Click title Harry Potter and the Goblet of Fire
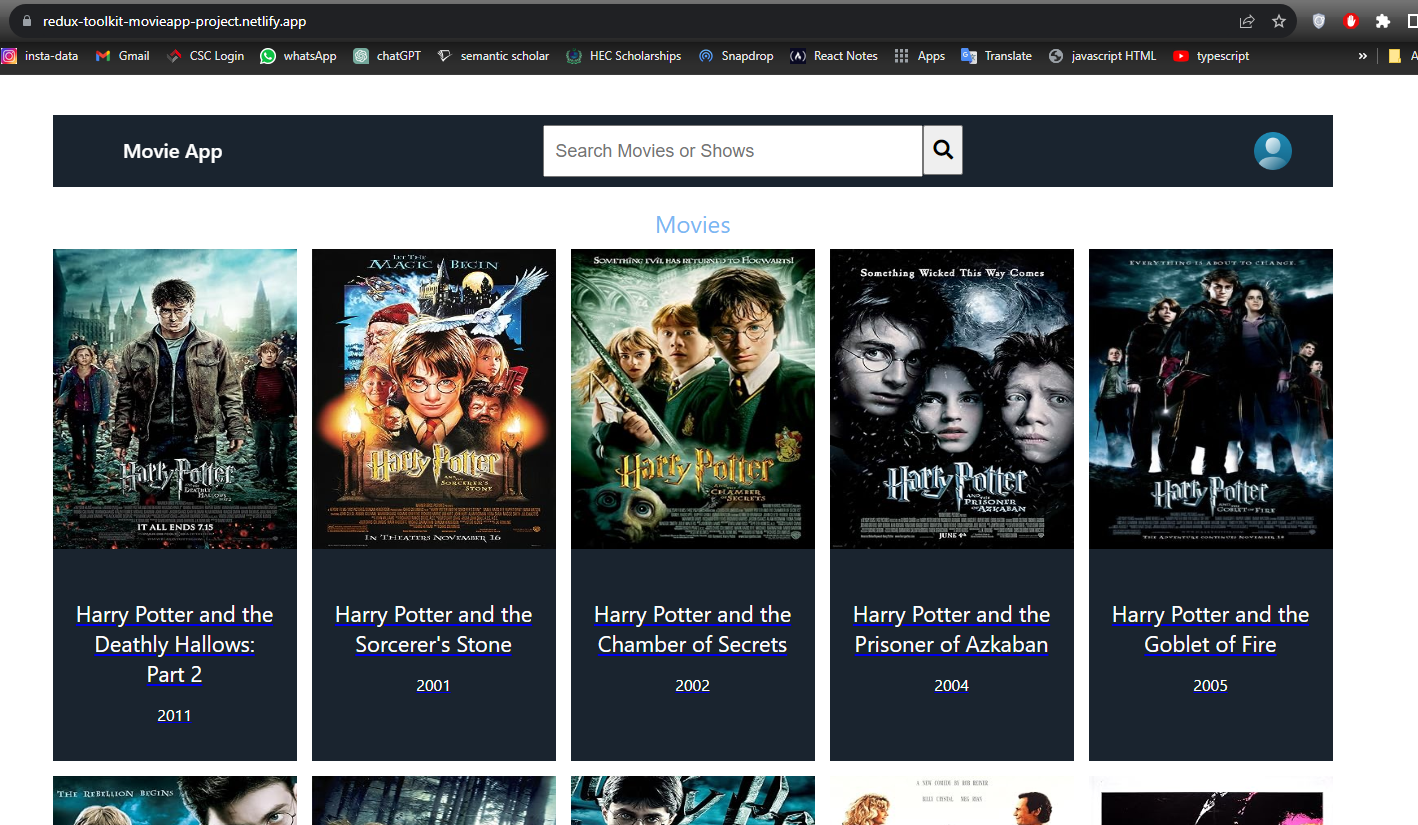The height and width of the screenshot is (825, 1418). point(1211,630)
